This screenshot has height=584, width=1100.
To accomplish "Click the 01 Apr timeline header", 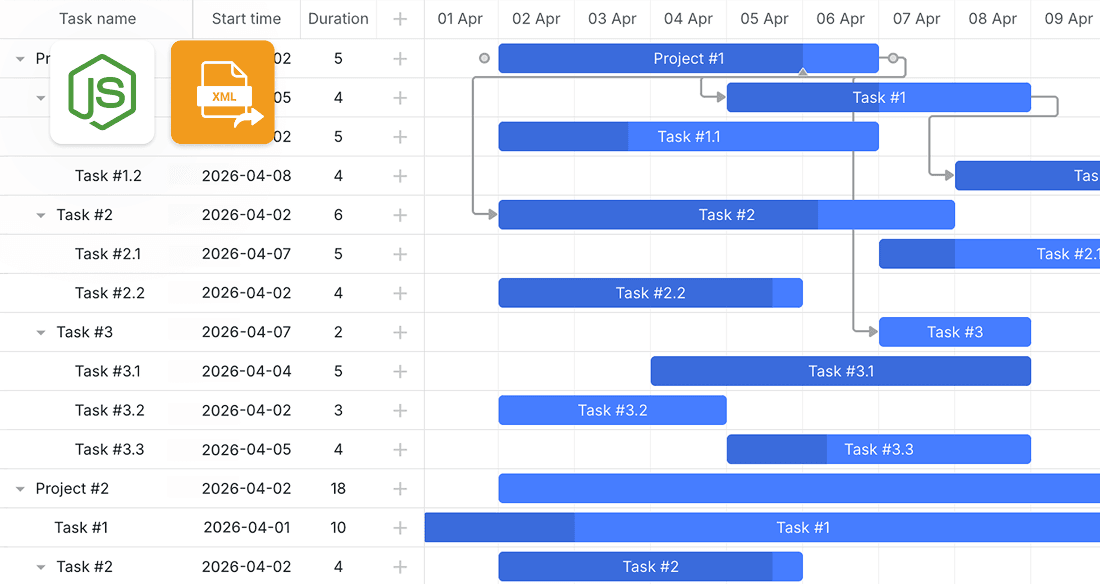I will point(460,19).
